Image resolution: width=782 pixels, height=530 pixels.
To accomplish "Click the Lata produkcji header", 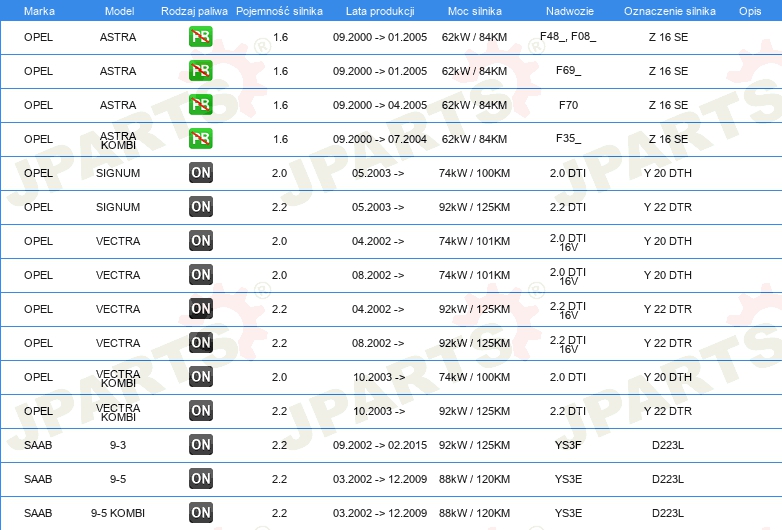I will point(380,11).
